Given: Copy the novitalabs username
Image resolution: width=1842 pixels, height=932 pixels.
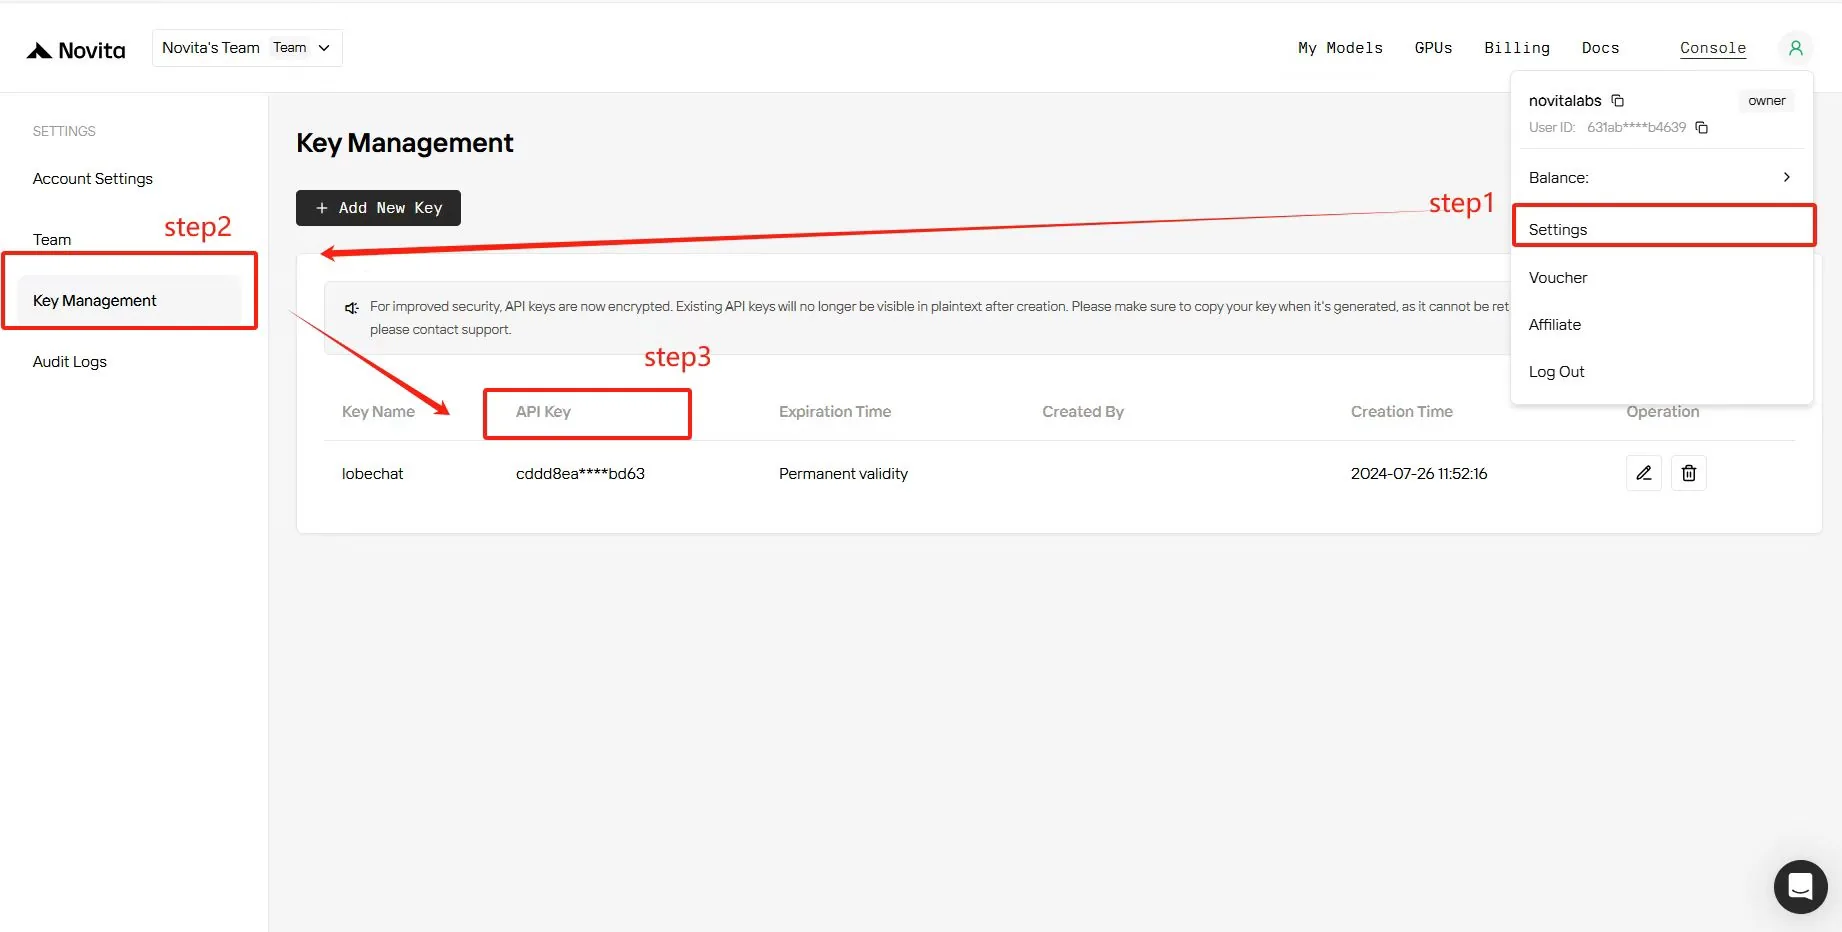Looking at the screenshot, I should (x=1618, y=100).
